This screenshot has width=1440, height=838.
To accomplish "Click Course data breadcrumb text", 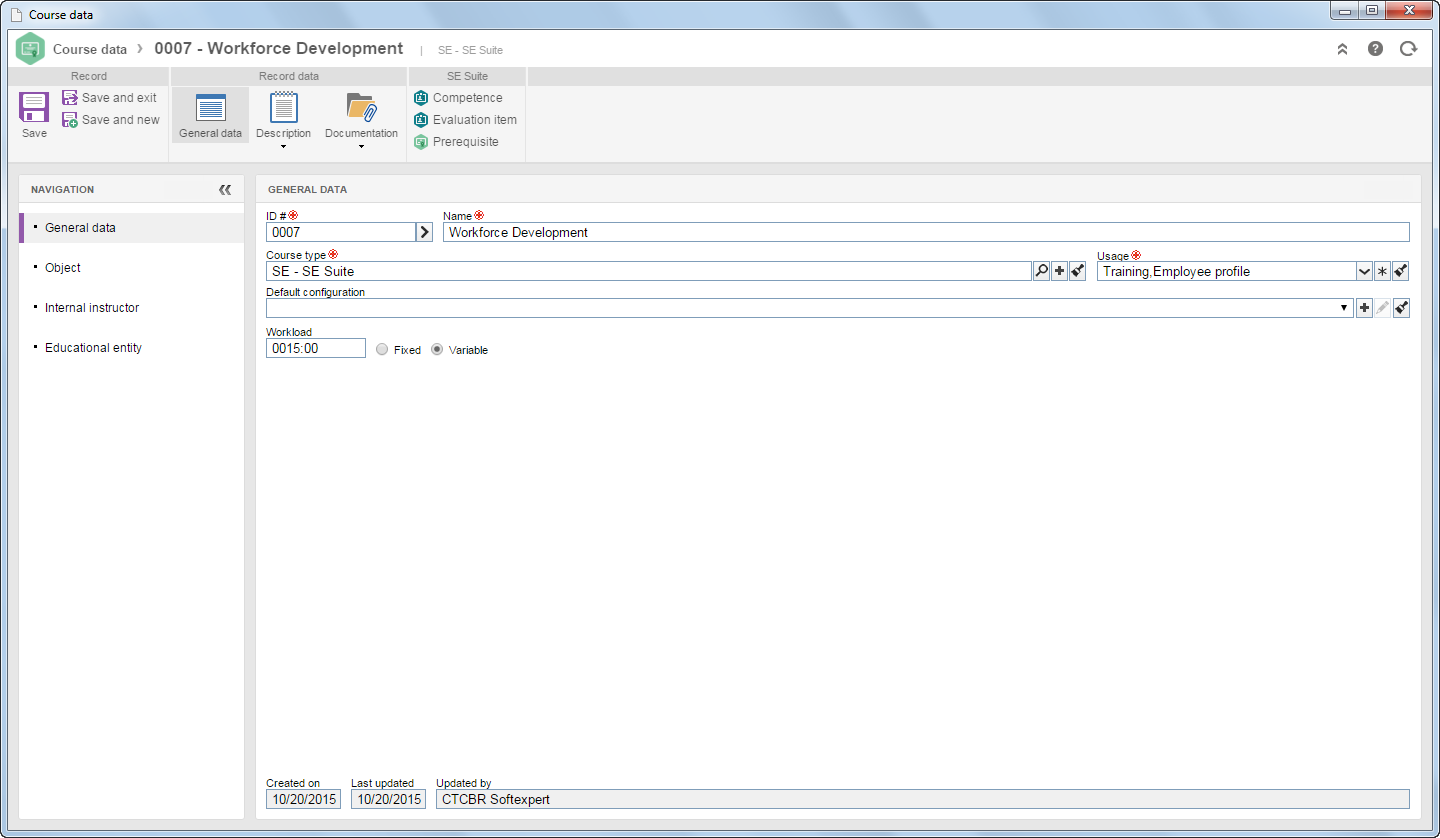I will point(90,49).
